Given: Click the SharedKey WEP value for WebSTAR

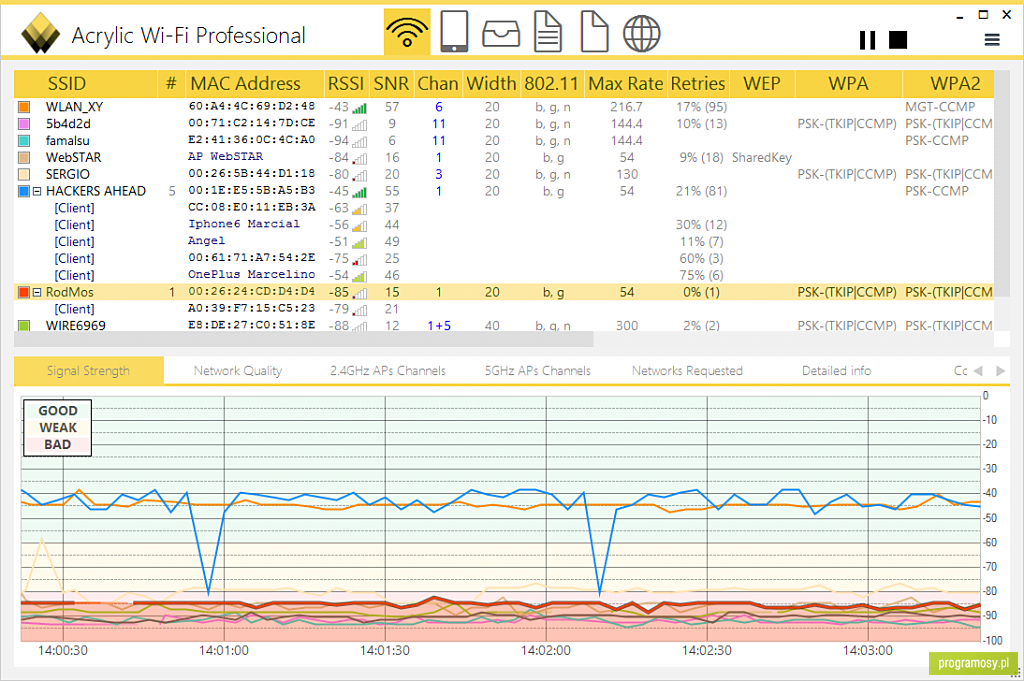Looking at the screenshot, I should 761,157.
